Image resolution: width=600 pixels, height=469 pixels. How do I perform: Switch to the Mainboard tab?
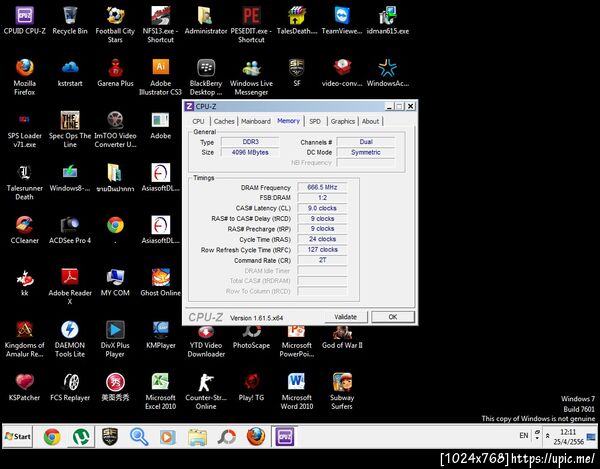[x=256, y=121]
